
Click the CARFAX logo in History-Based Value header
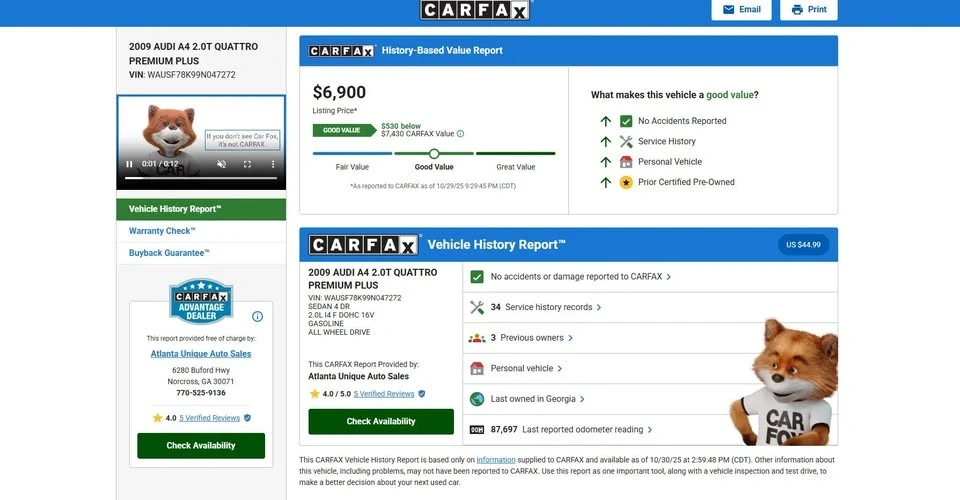pos(342,51)
